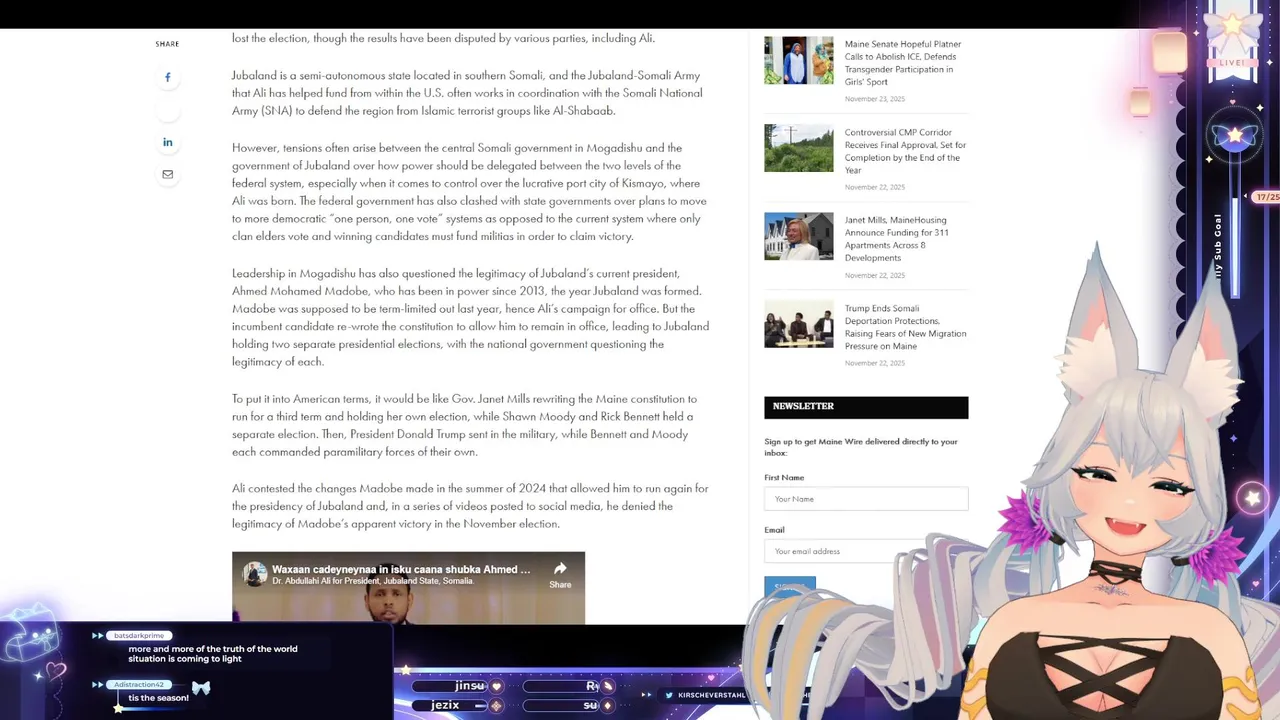Click 'Sign up to get Maine Wire' text
This screenshot has height=720, width=1280.
pyautogui.click(x=860, y=447)
